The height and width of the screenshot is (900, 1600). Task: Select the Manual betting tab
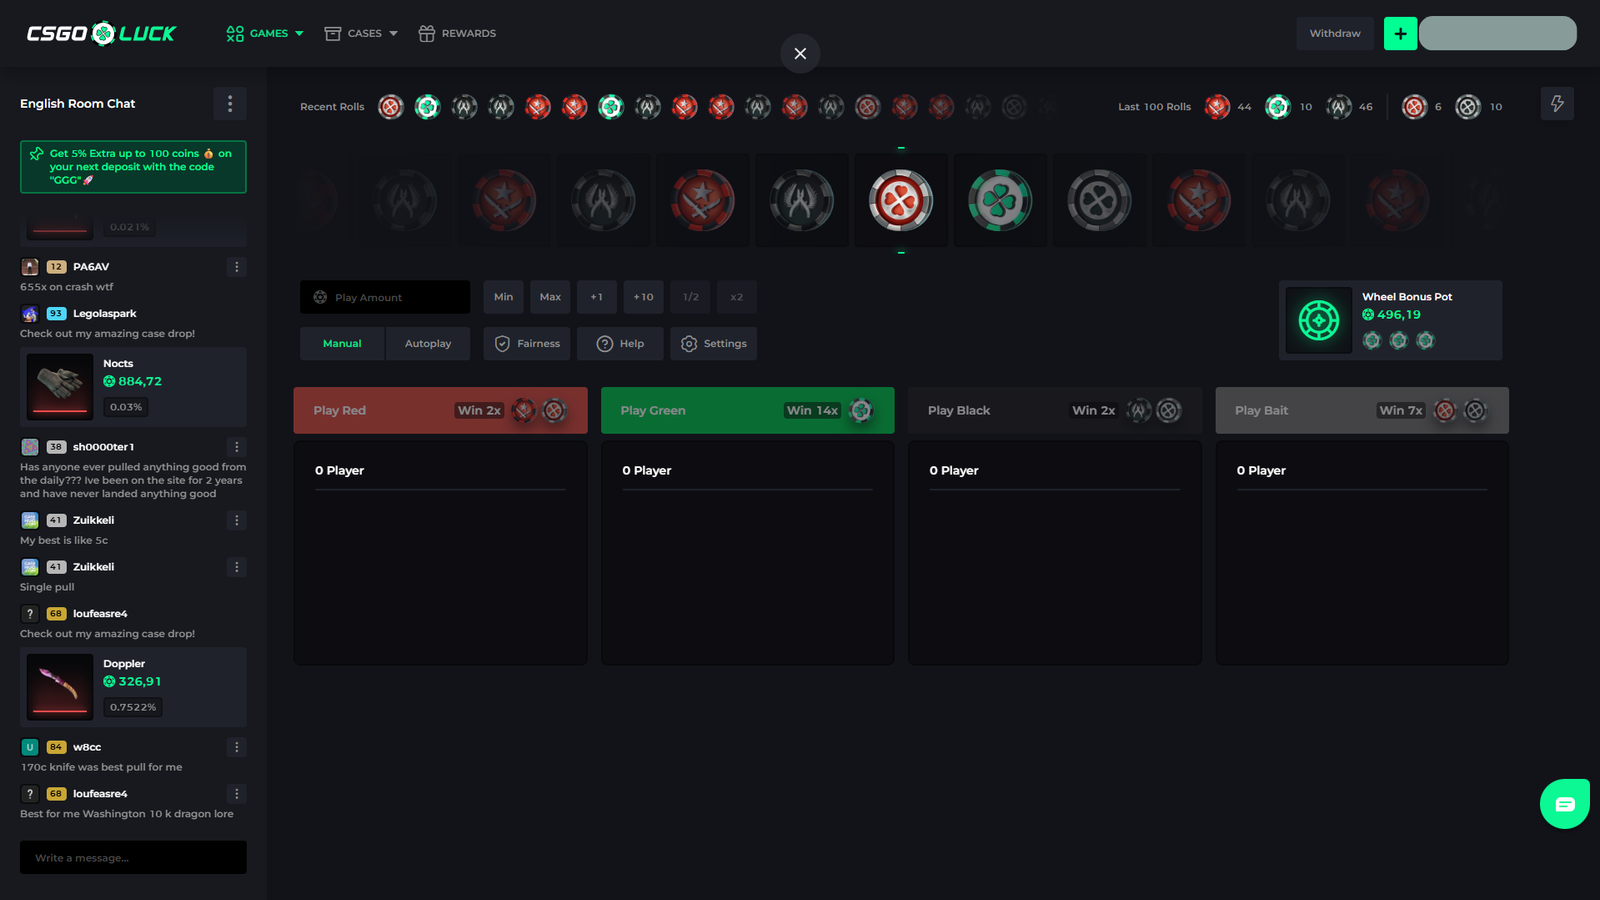pos(342,343)
